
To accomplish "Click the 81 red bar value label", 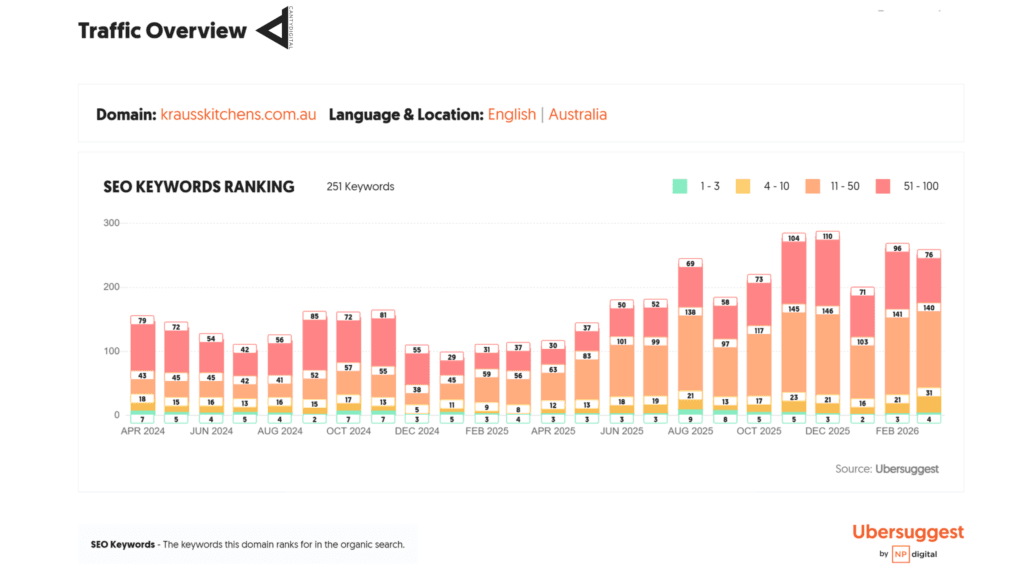I will pos(383,315).
